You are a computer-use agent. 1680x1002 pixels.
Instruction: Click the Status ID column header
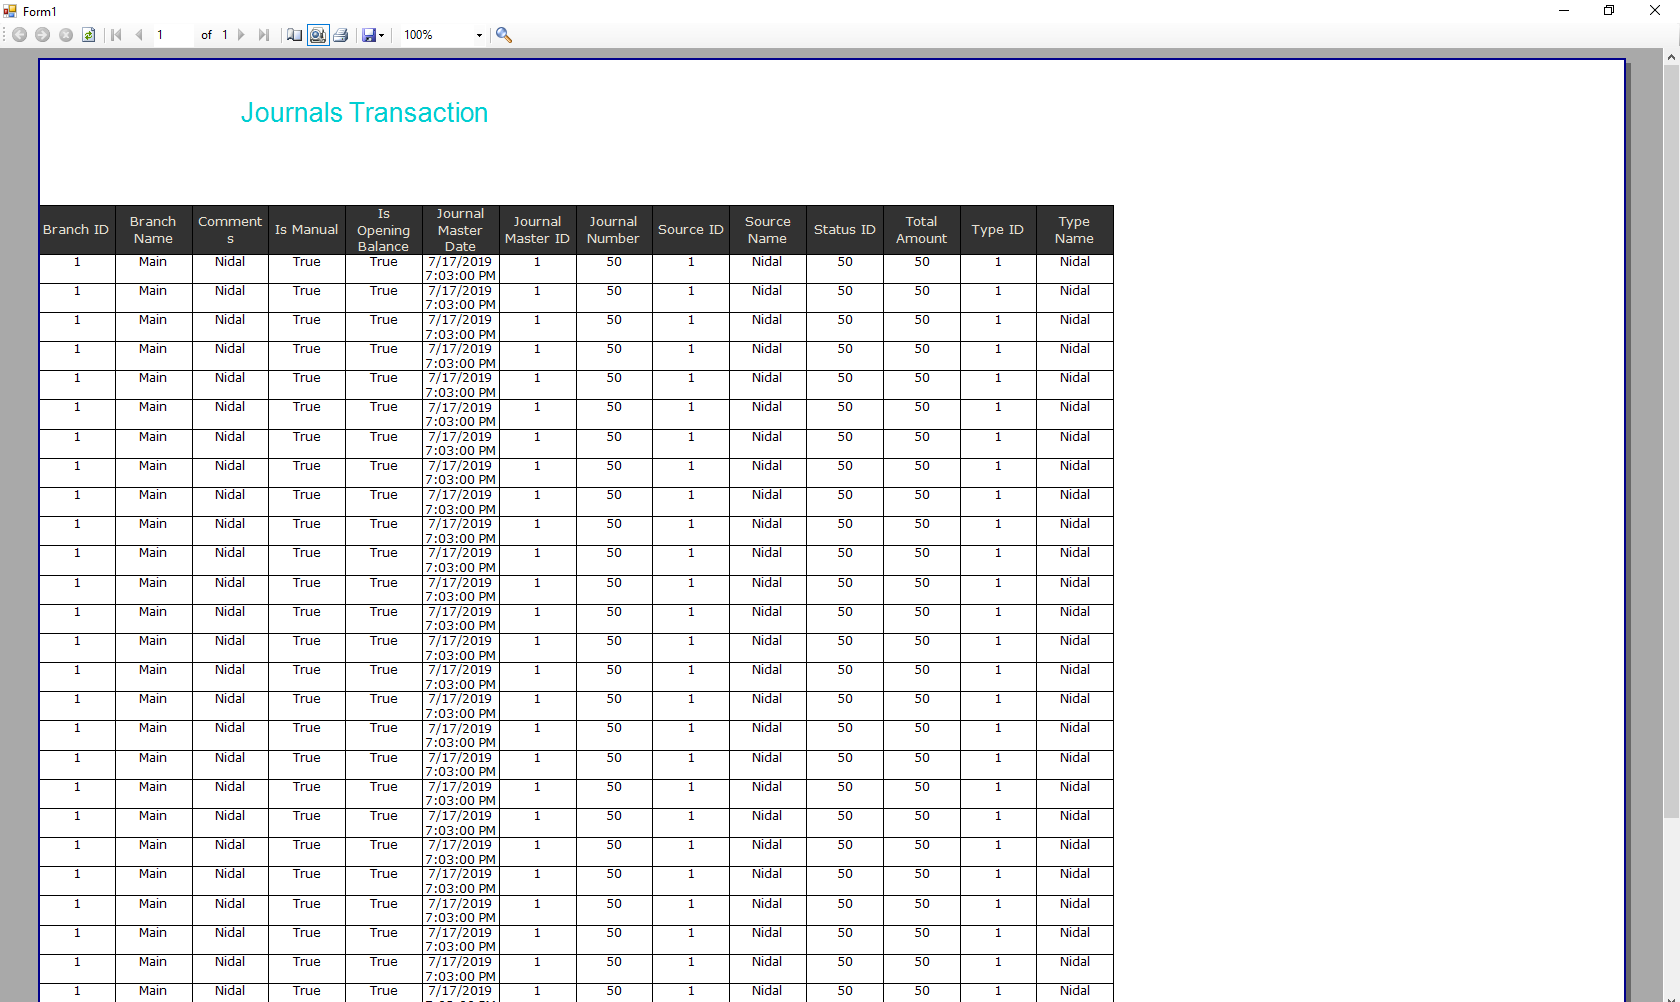point(845,230)
